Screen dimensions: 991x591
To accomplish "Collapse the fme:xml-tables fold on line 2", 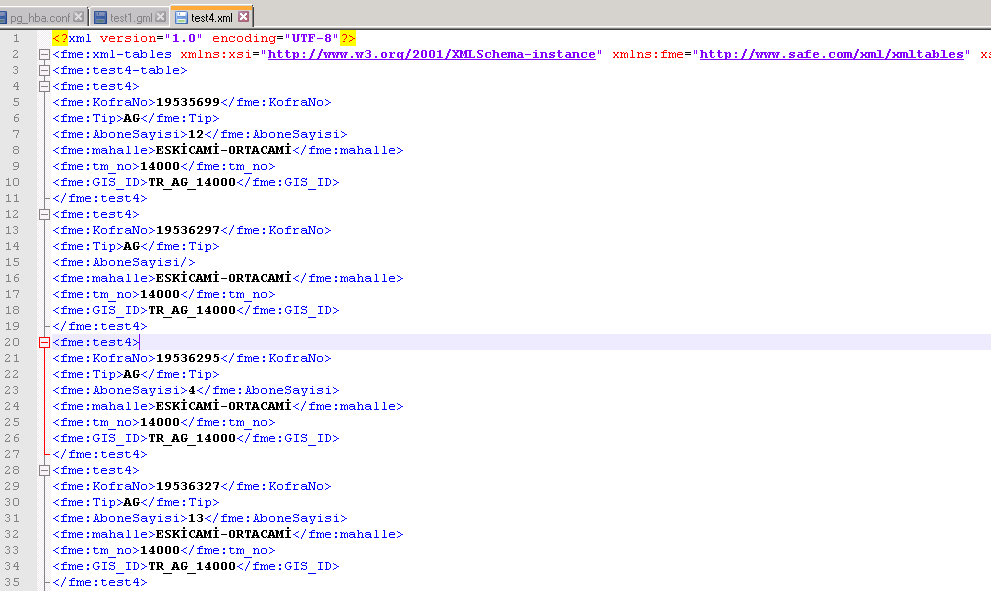I will [x=44, y=54].
